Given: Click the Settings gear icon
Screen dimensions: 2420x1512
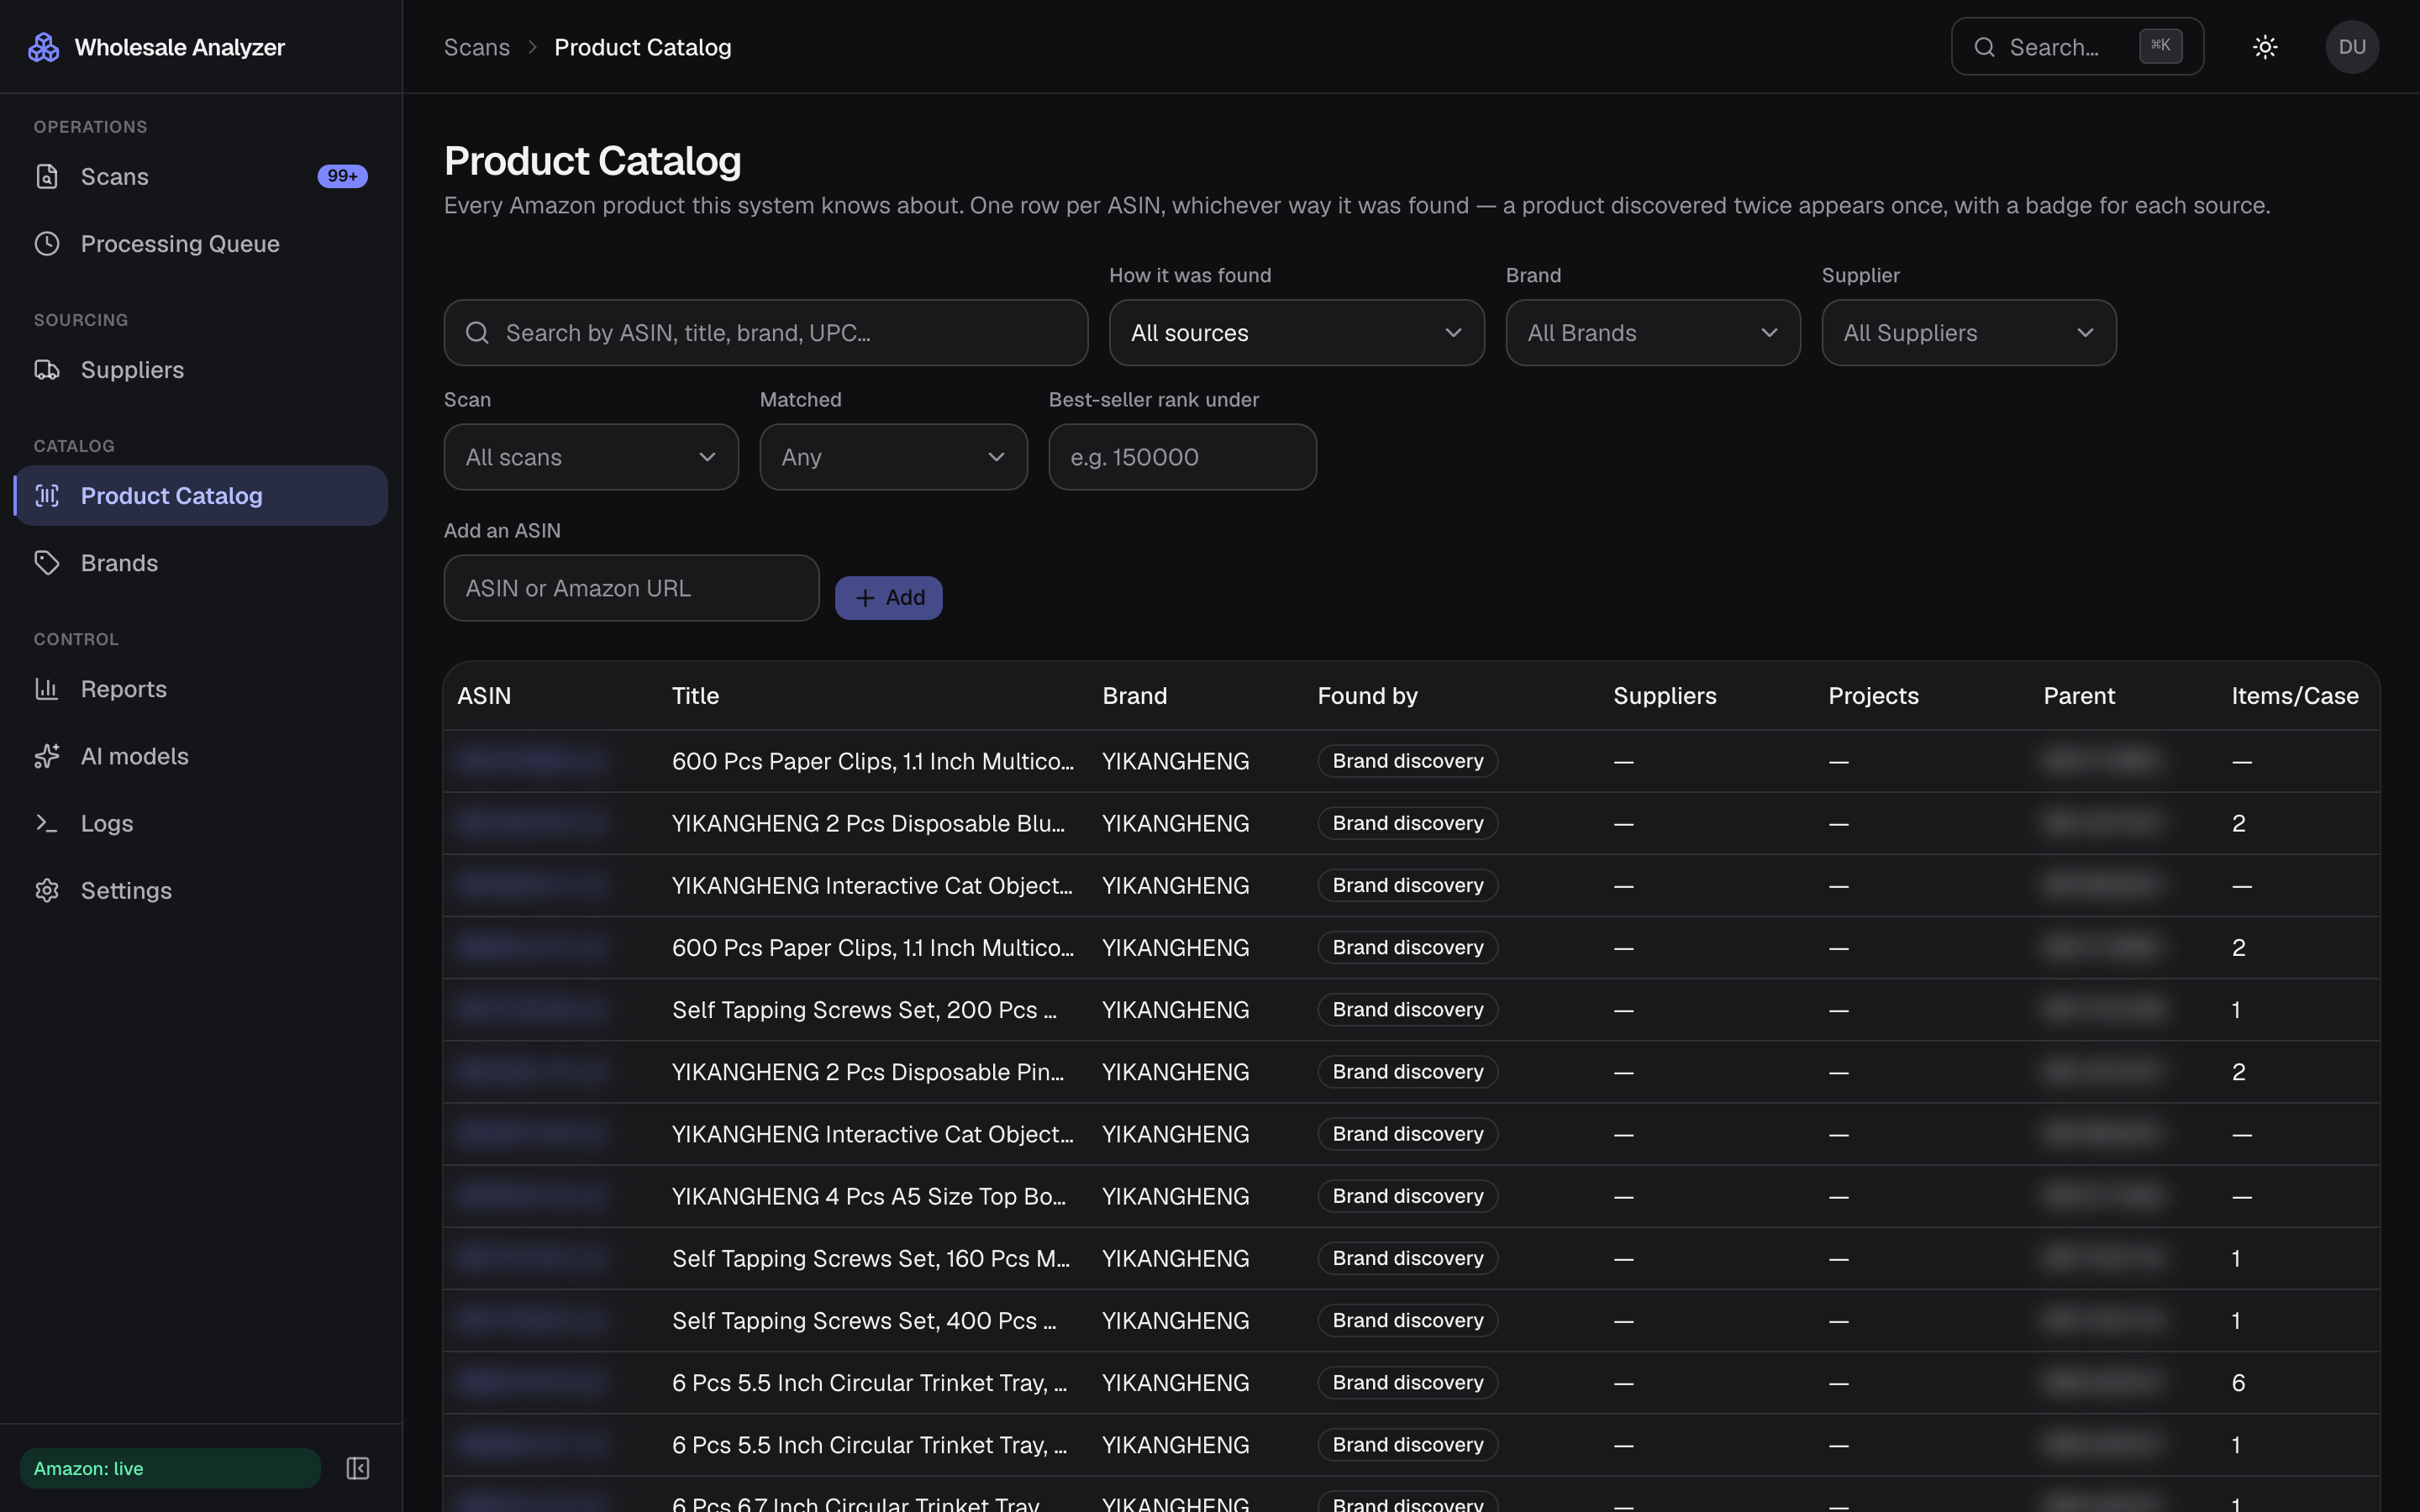Looking at the screenshot, I should 47,890.
